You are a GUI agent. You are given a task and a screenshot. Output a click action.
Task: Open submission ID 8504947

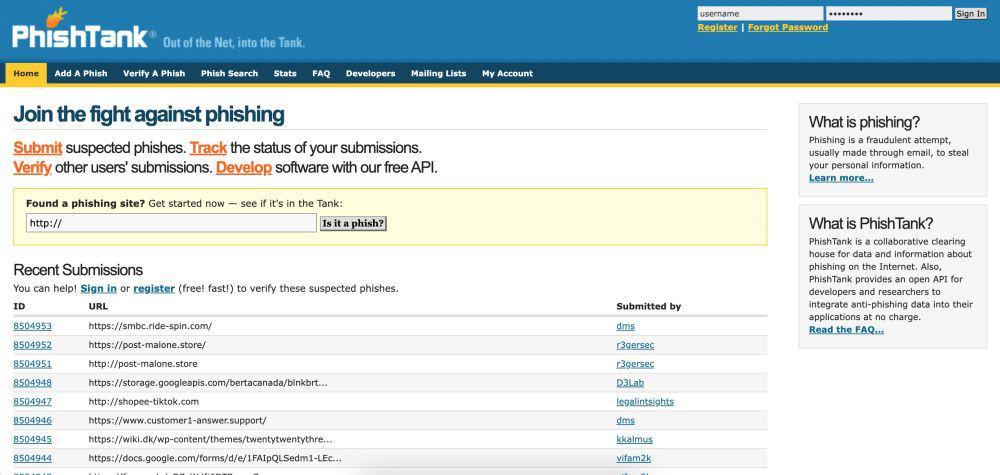pyautogui.click(x=33, y=402)
